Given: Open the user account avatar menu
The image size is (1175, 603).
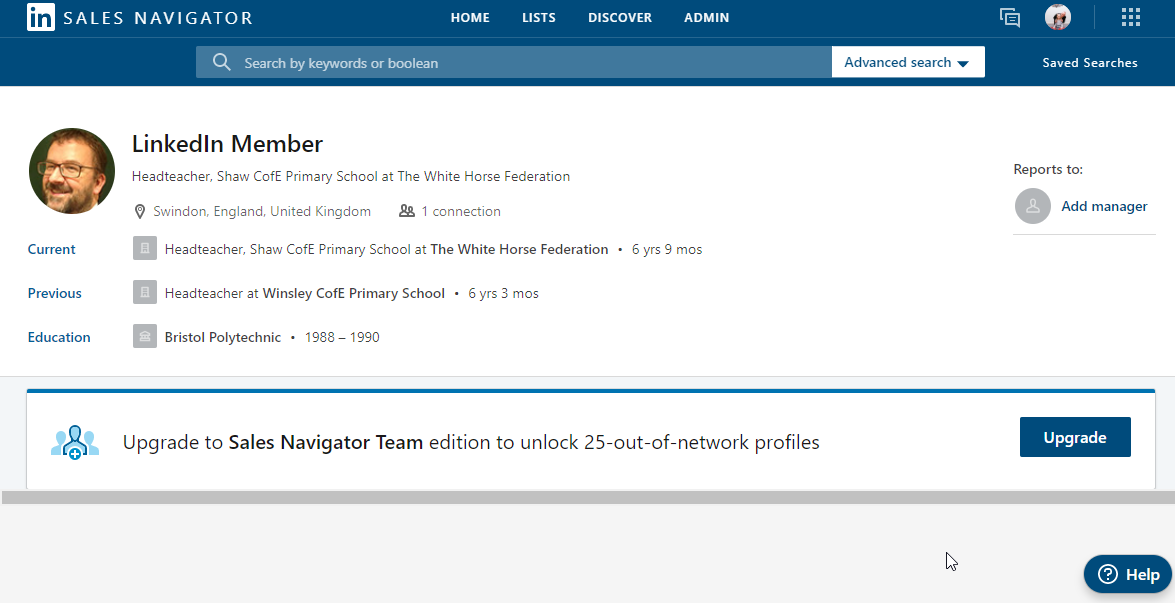Looking at the screenshot, I should [1058, 18].
